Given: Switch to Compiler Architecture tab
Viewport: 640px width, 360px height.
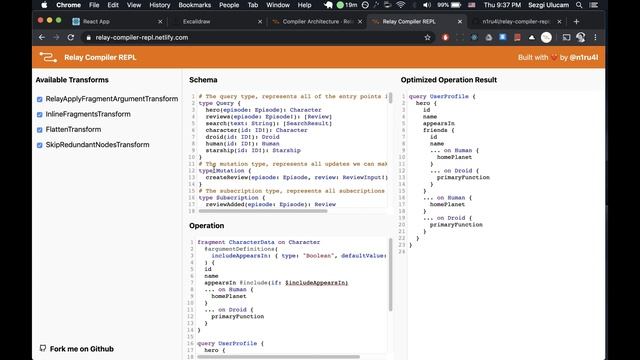Looking at the screenshot, I should [x=318, y=22].
